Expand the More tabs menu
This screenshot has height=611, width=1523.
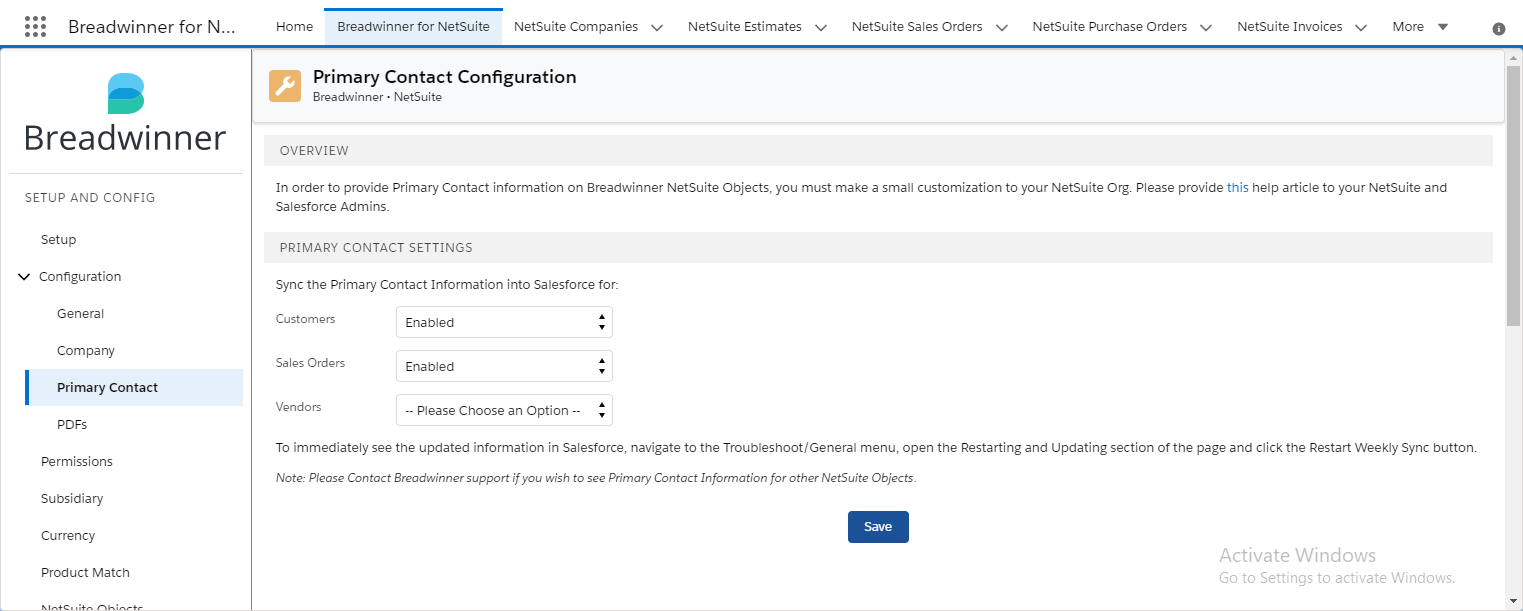pyautogui.click(x=1420, y=27)
